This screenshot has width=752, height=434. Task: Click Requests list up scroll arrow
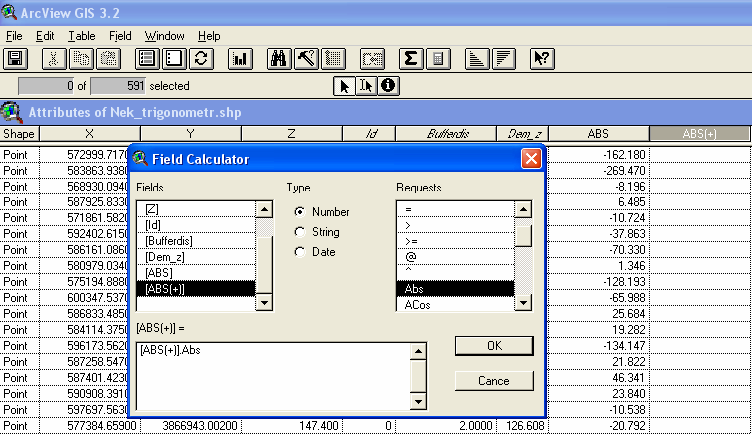(523, 209)
